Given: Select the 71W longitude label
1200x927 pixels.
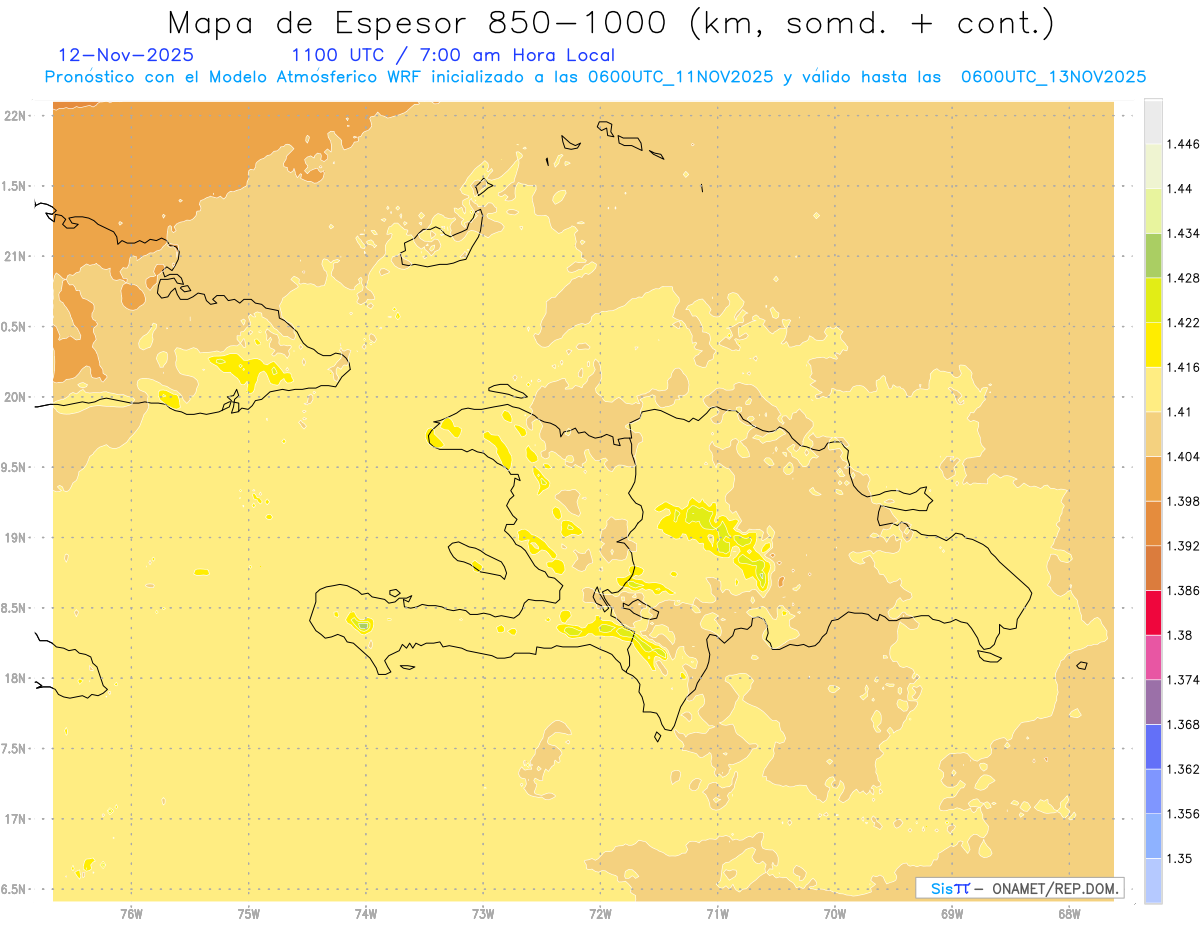Looking at the screenshot, I should click(717, 914).
